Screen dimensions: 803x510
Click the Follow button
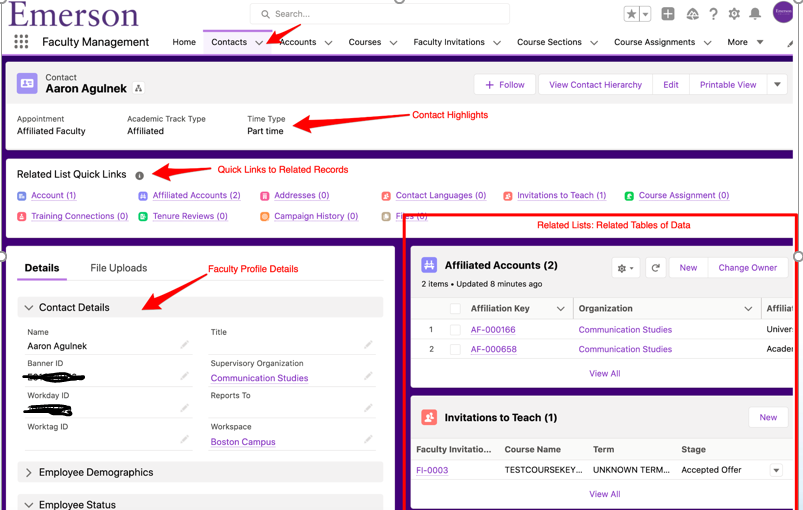coord(504,84)
